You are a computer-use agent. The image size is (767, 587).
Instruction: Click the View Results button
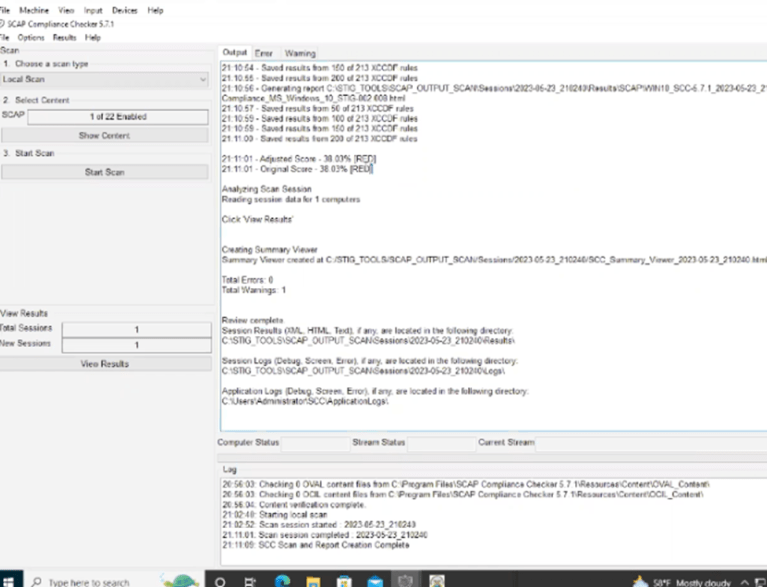pos(104,364)
